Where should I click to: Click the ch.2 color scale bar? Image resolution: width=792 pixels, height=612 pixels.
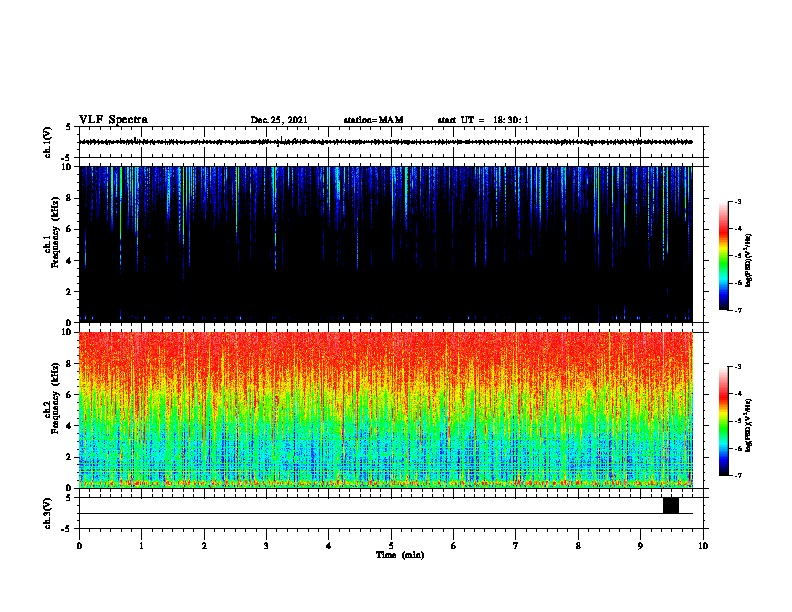[724, 421]
